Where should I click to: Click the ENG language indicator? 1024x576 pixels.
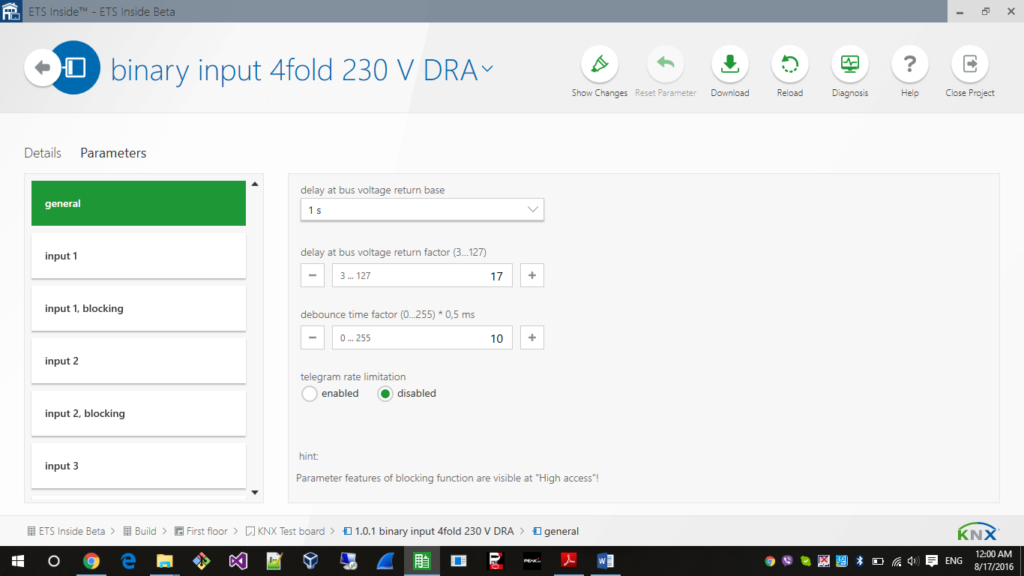[x=953, y=561]
